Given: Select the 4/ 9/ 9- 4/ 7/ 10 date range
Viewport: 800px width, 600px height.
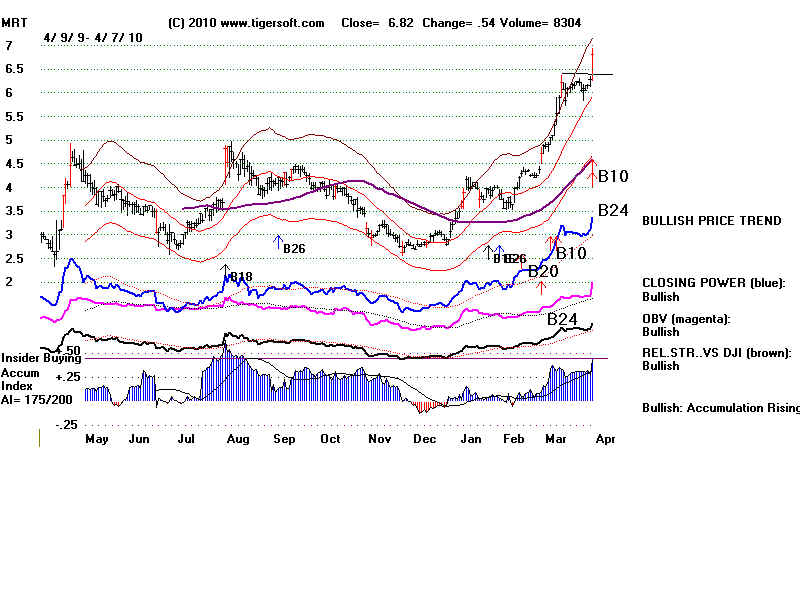Looking at the screenshot, I should [93, 38].
